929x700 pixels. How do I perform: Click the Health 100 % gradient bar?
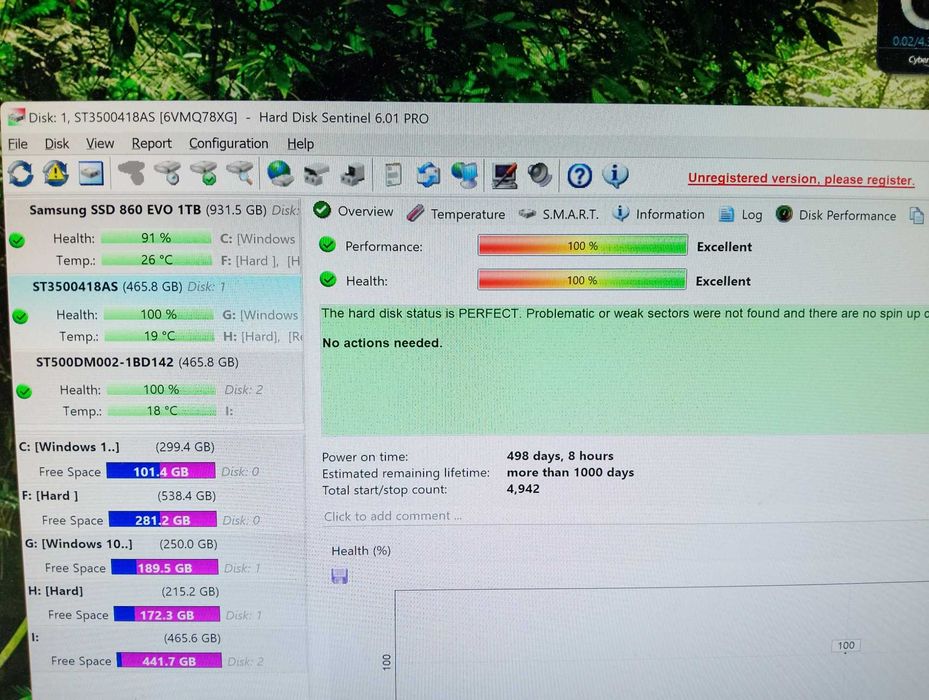pyautogui.click(x=582, y=280)
